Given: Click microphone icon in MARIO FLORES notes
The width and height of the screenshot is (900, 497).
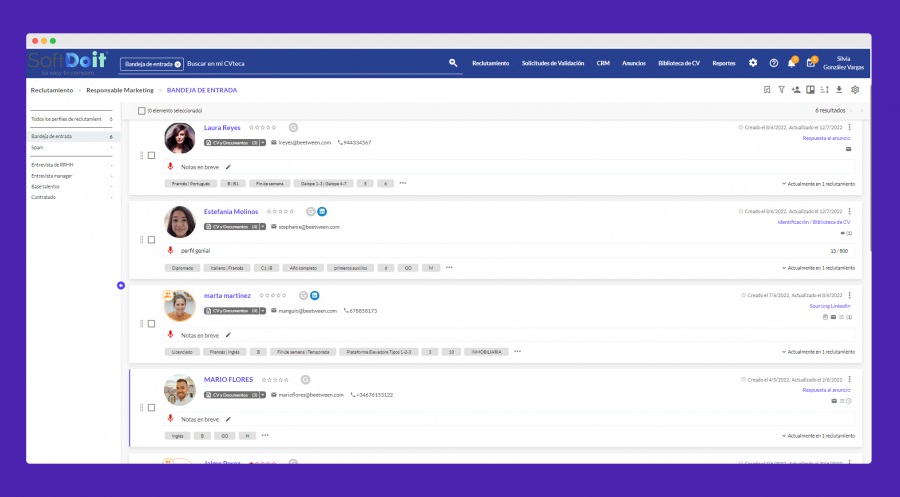Looking at the screenshot, I should tap(170, 418).
